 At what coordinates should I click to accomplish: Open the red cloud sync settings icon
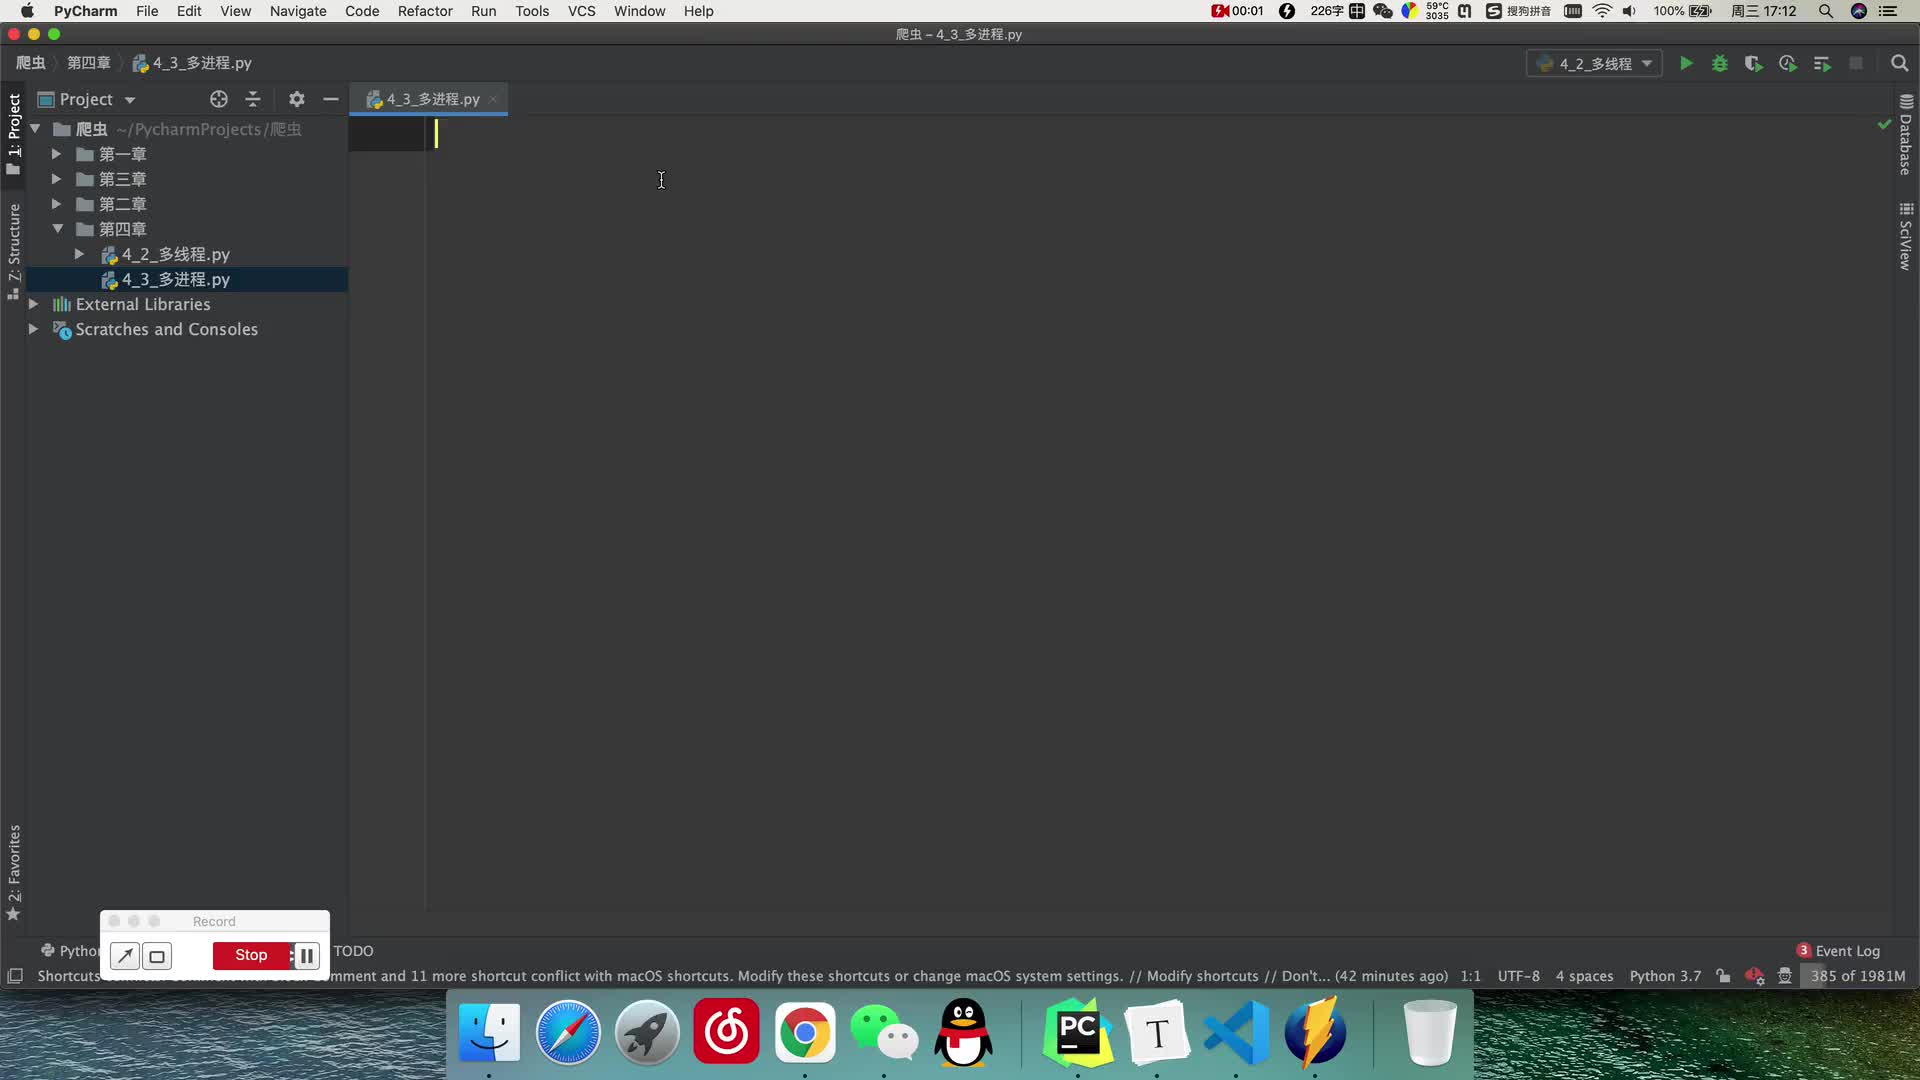click(x=1754, y=976)
